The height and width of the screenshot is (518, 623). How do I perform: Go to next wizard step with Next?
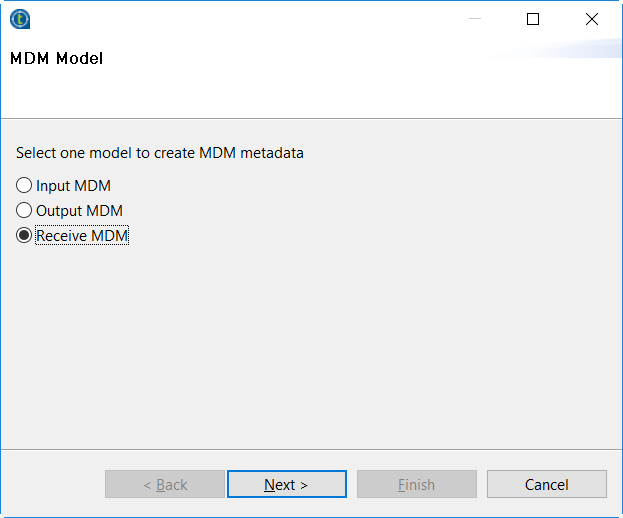(x=286, y=484)
